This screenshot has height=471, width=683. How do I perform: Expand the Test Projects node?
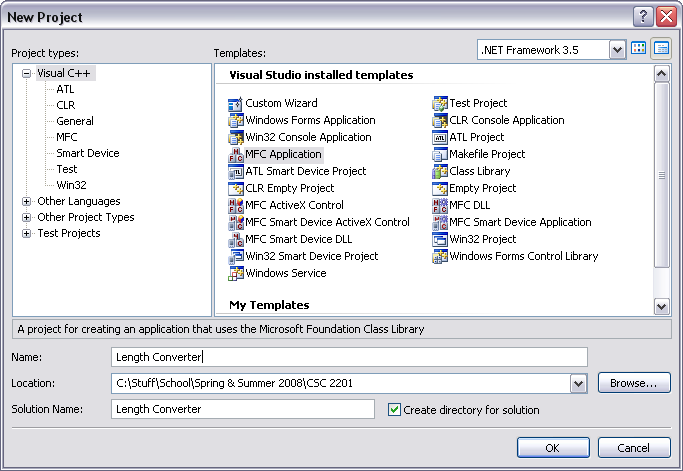(27, 234)
